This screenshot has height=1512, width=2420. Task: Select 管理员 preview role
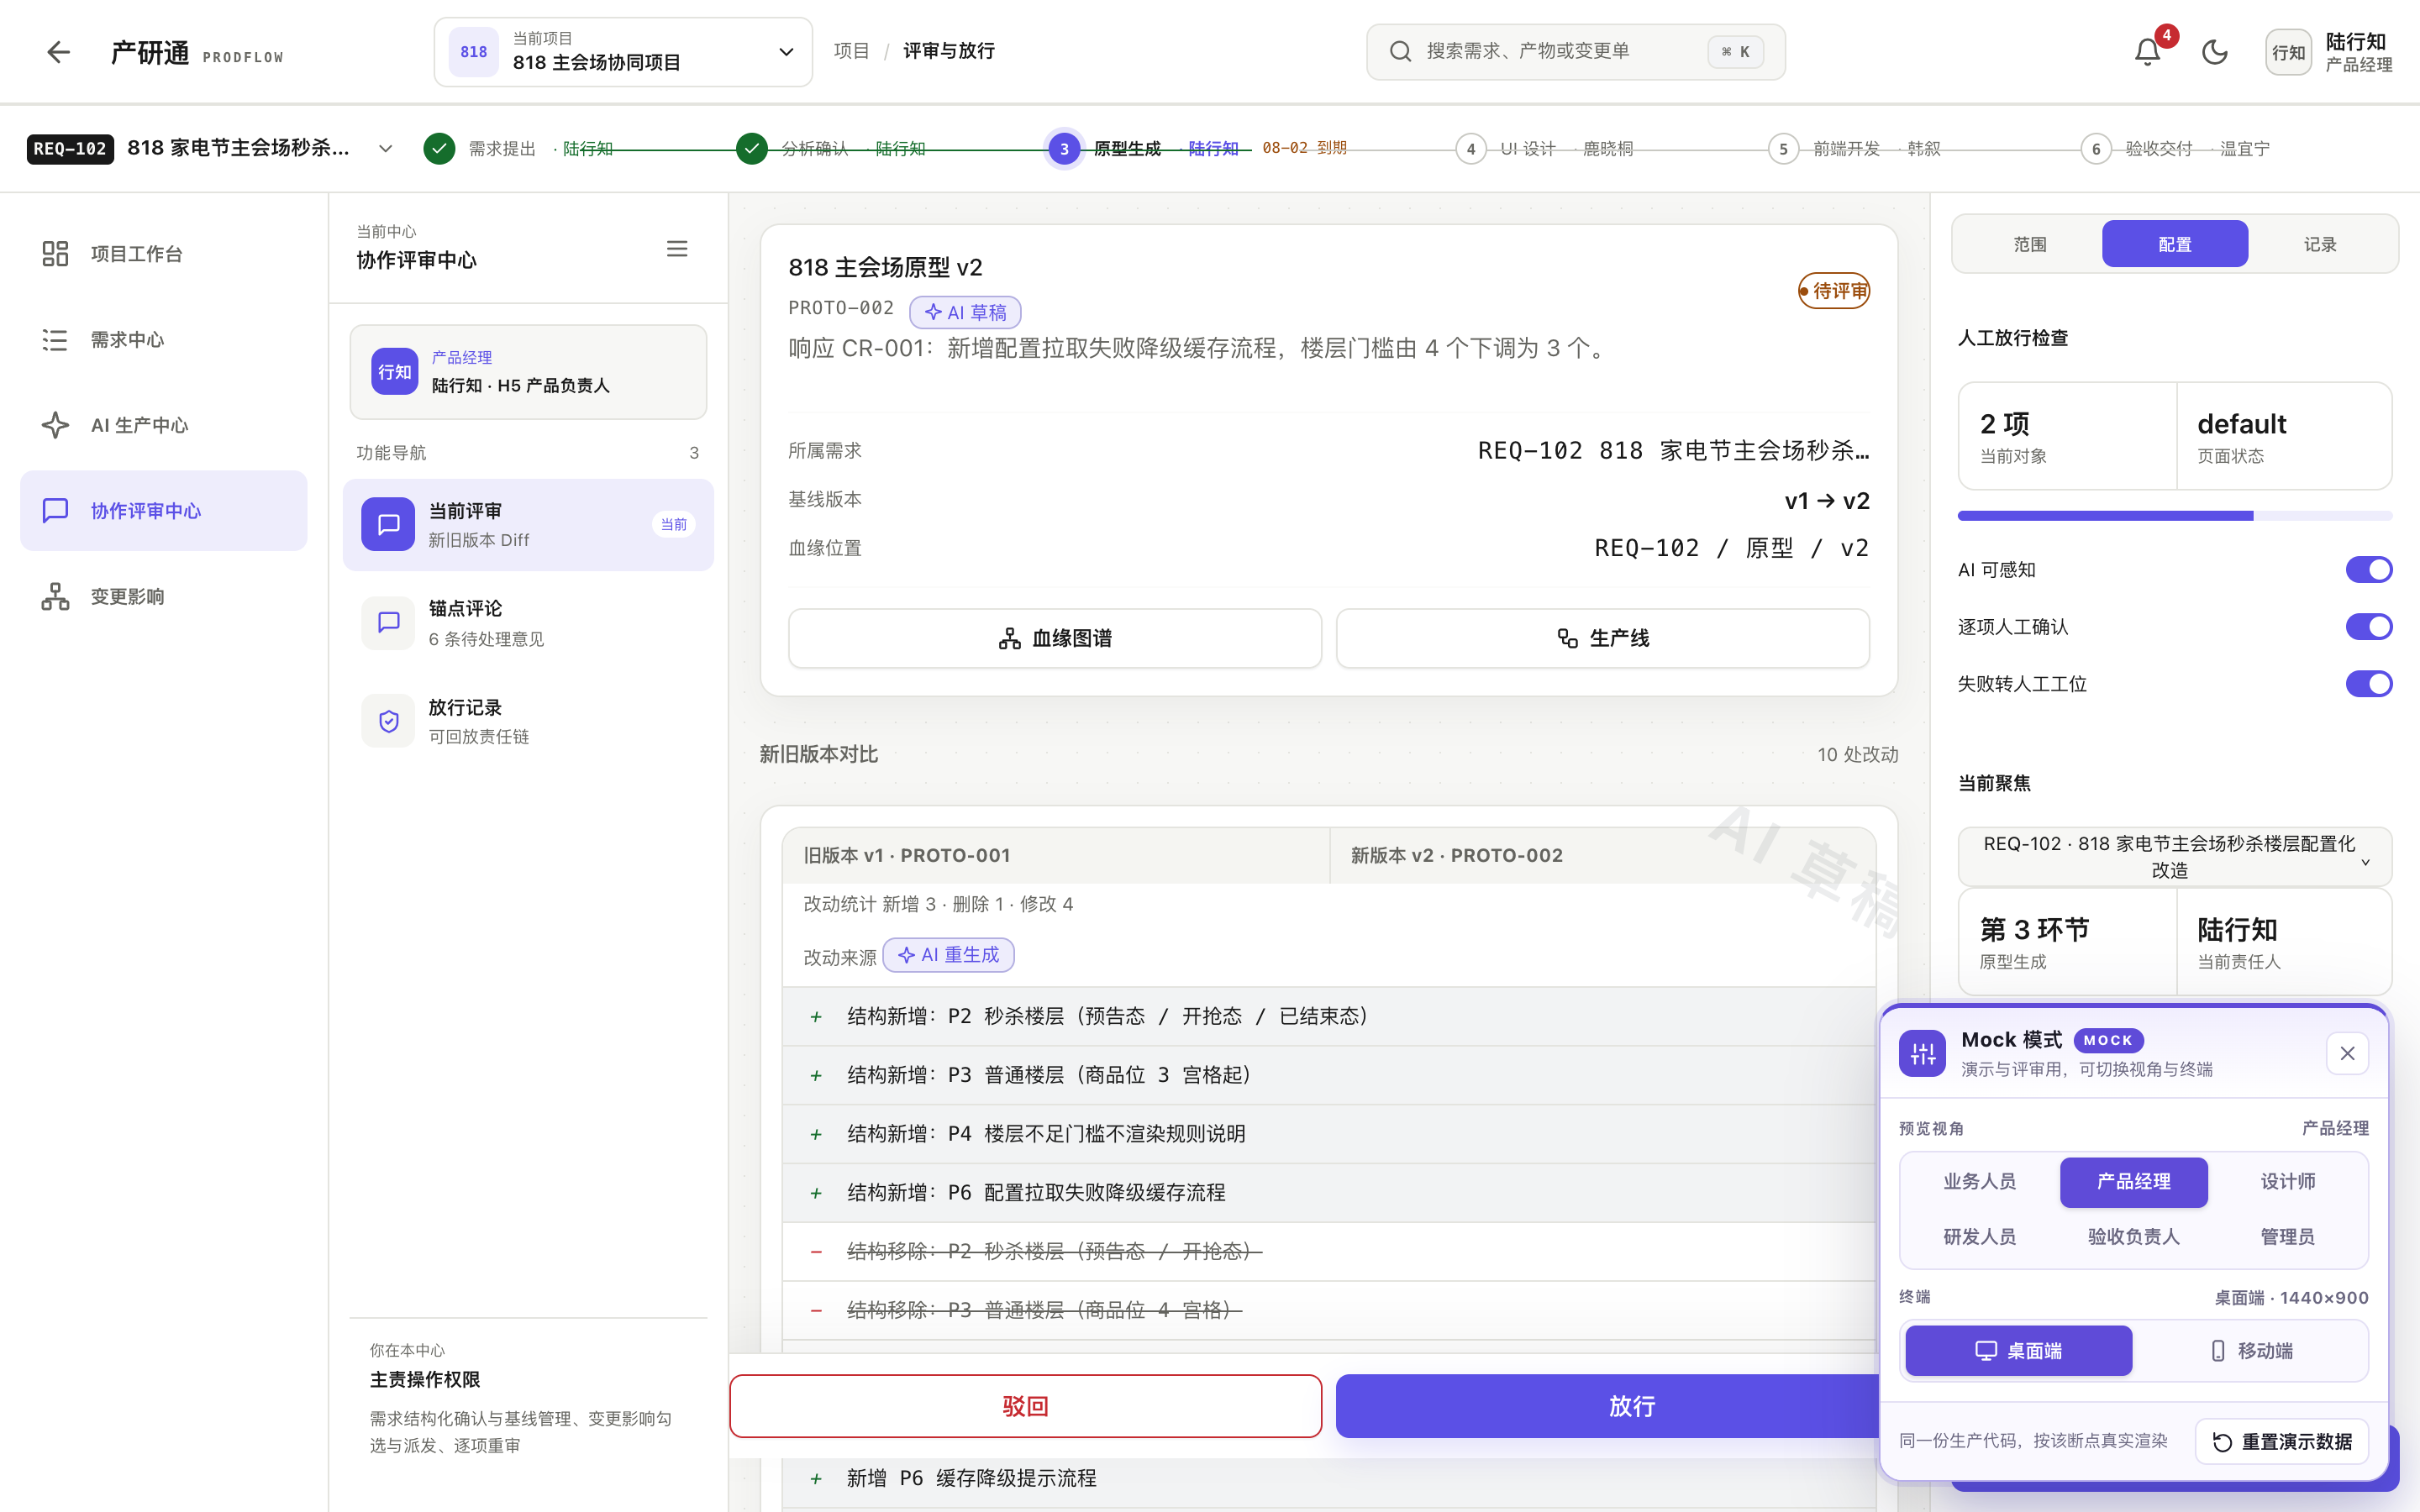tap(2287, 1237)
